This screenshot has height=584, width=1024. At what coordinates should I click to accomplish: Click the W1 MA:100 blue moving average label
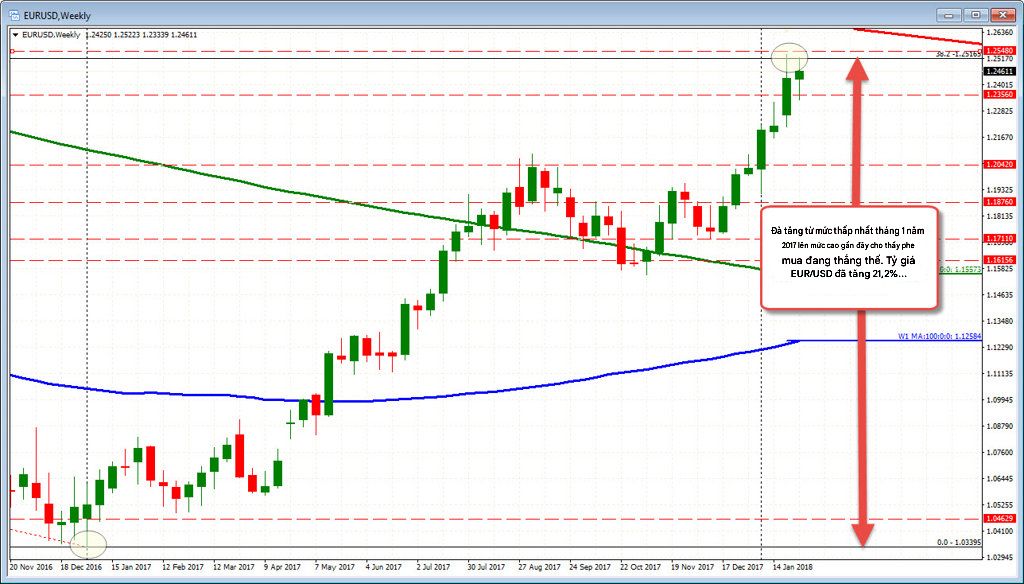click(939, 336)
